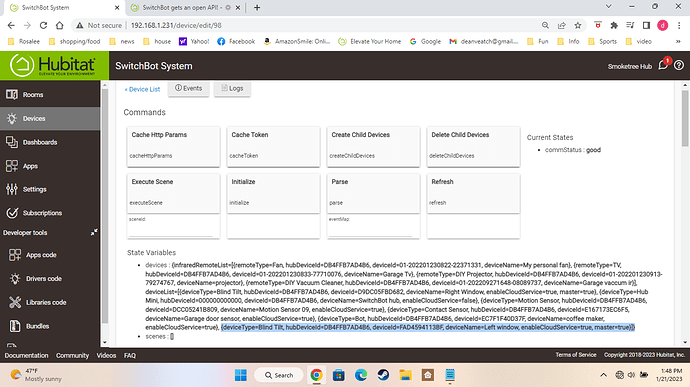Open Rosalee bookmark folder

pos(24,41)
